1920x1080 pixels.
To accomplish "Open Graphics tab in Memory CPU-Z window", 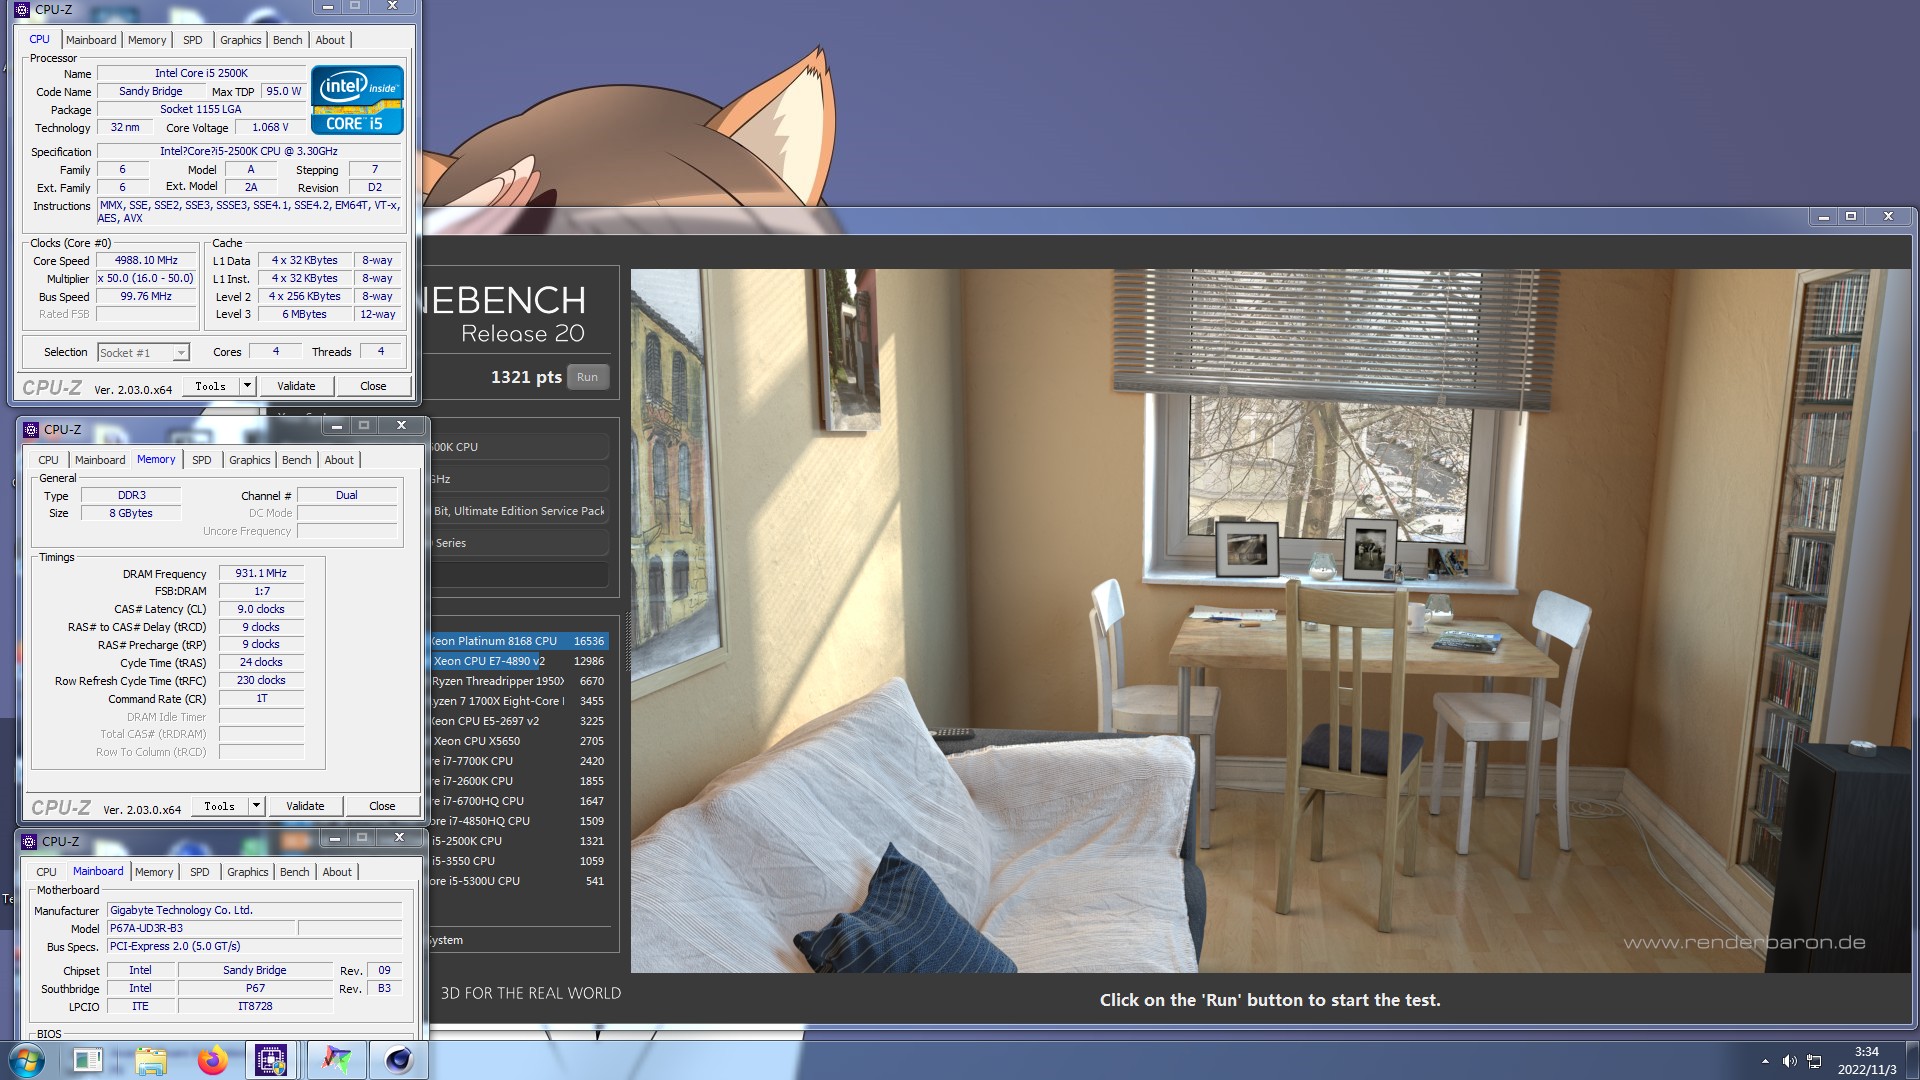I will pos(250,460).
